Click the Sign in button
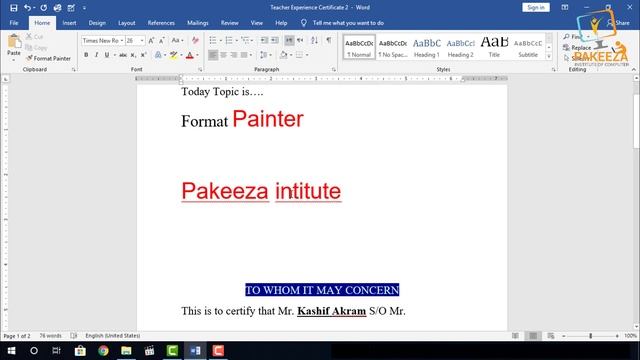640x360 pixels. click(536, 7)
